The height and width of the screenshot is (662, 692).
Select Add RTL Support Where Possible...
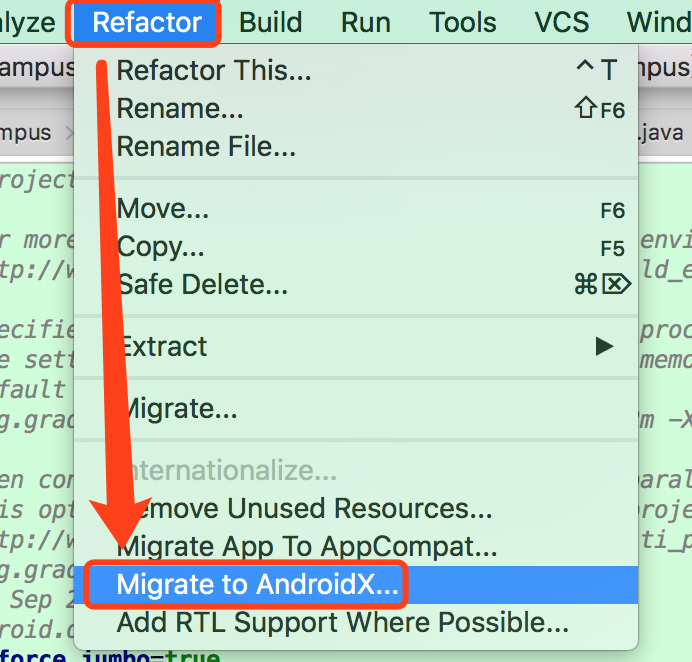point(343,623)
